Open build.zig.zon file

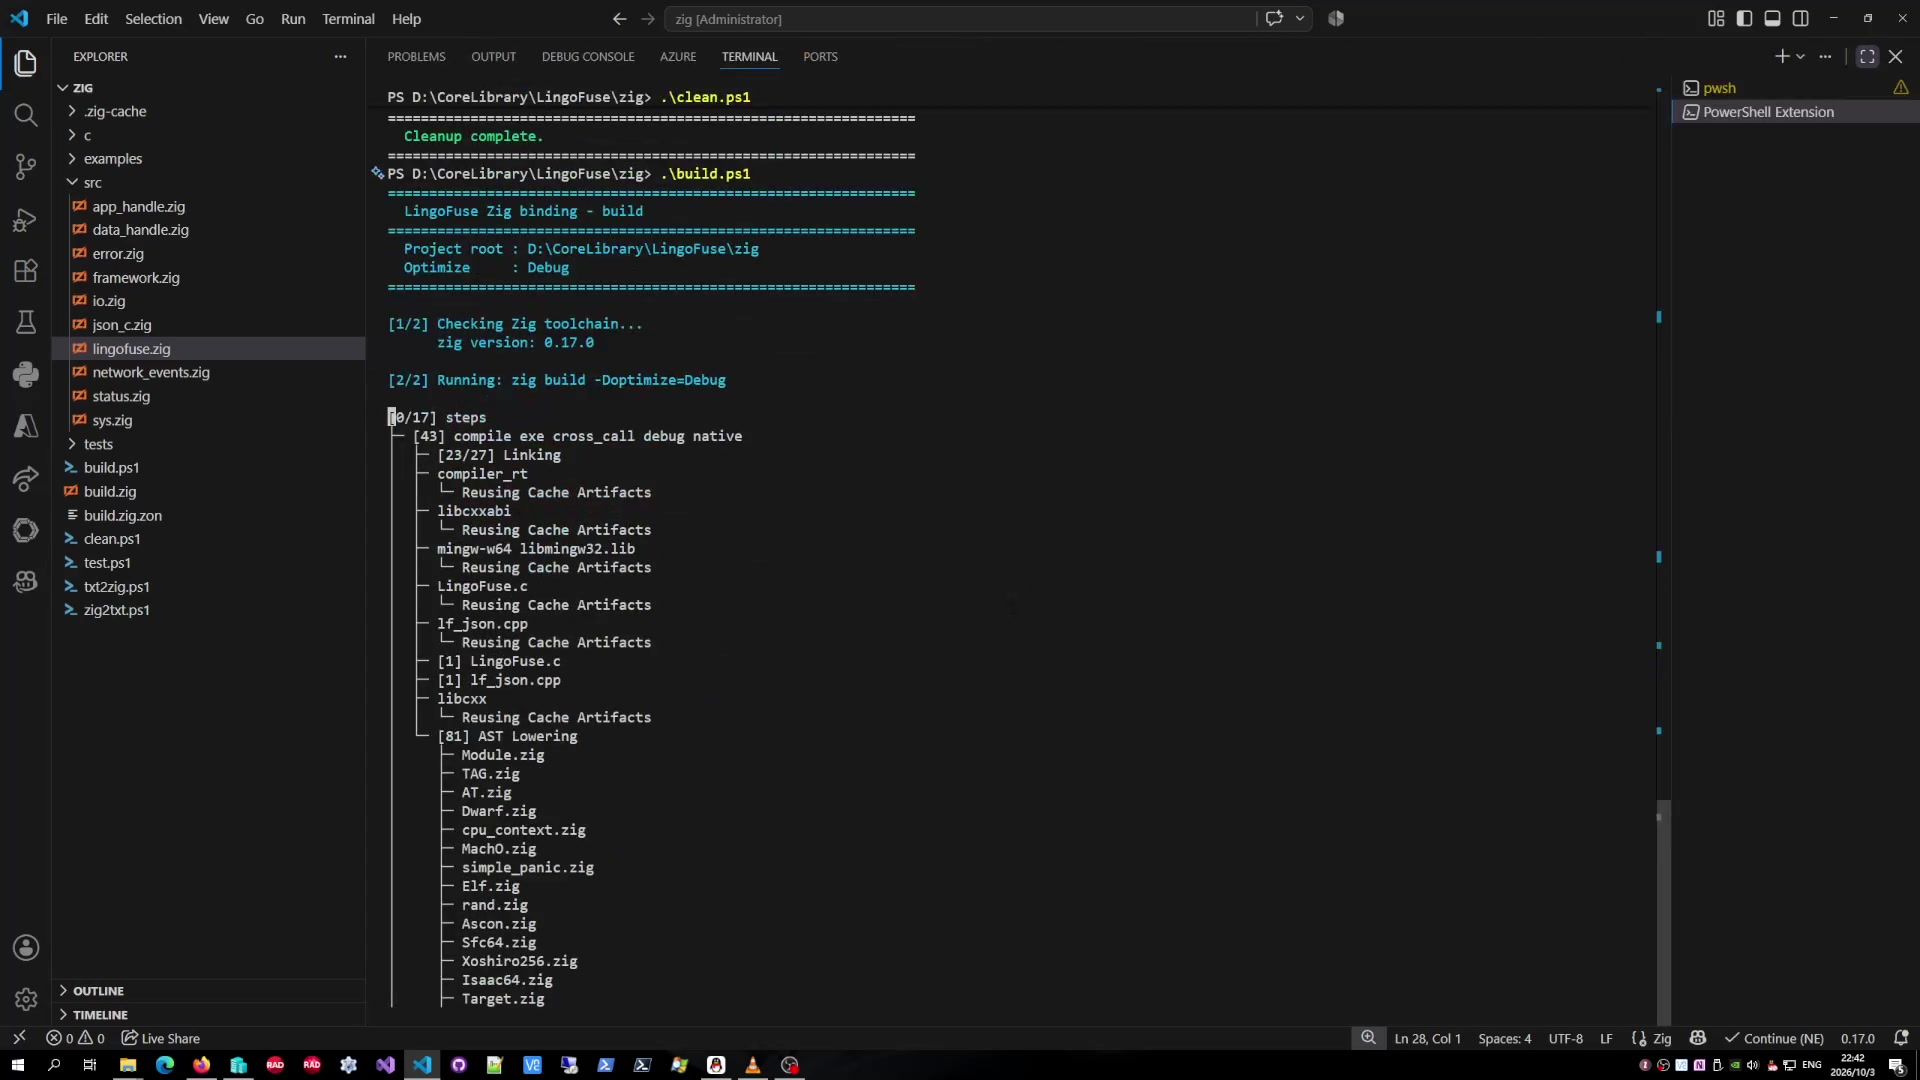(x=122, y=516)
